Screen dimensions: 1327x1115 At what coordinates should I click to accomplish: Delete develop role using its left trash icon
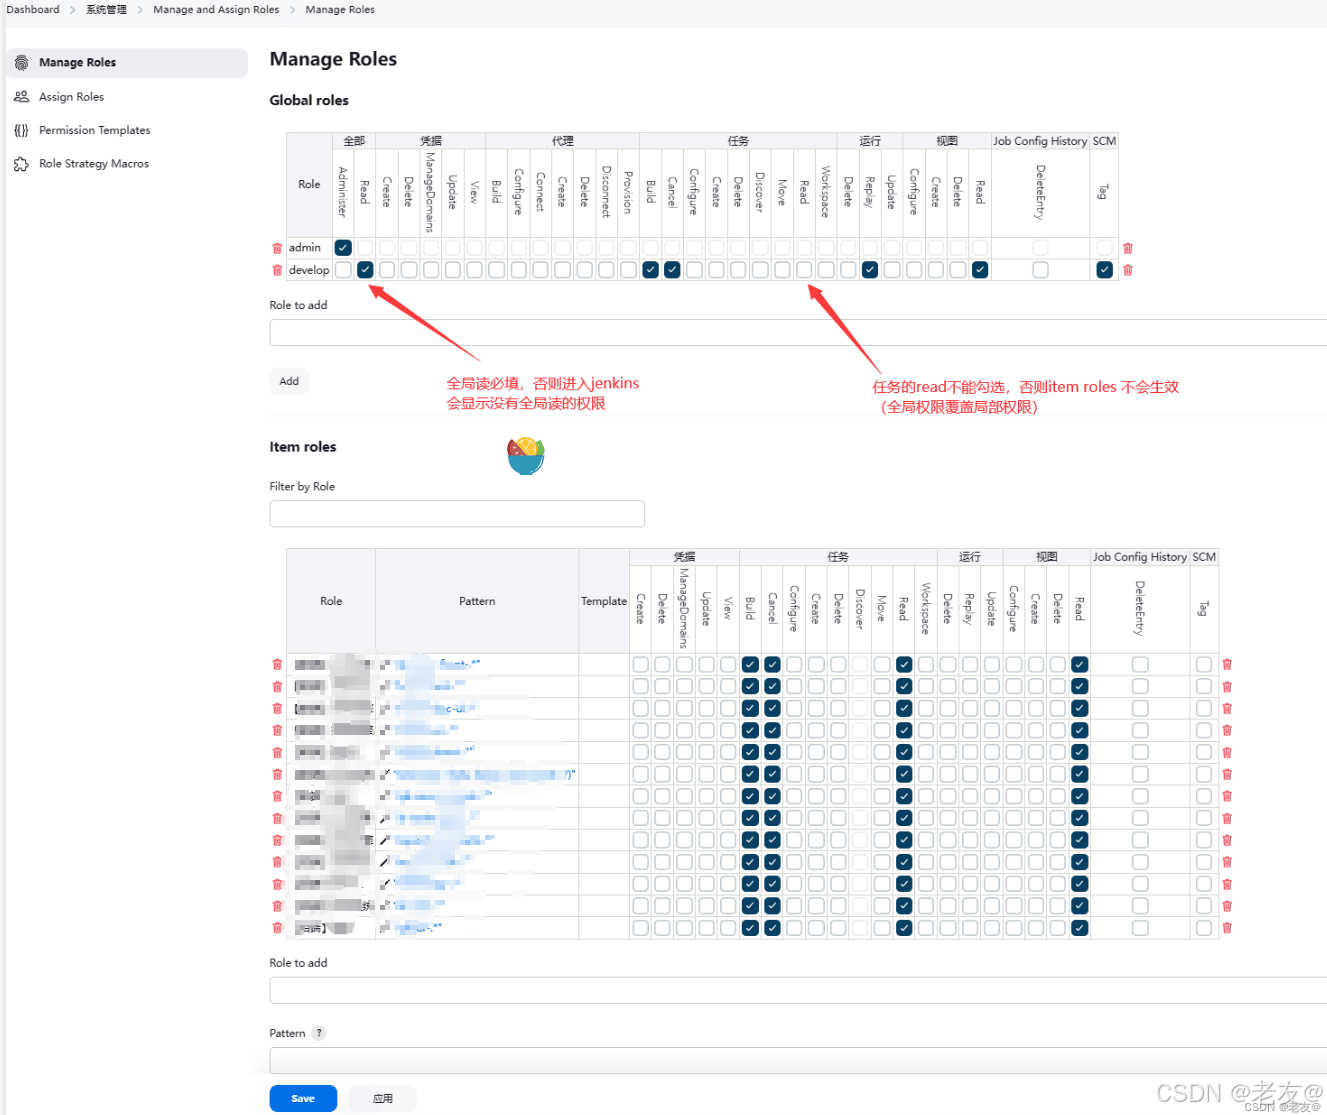277,270
